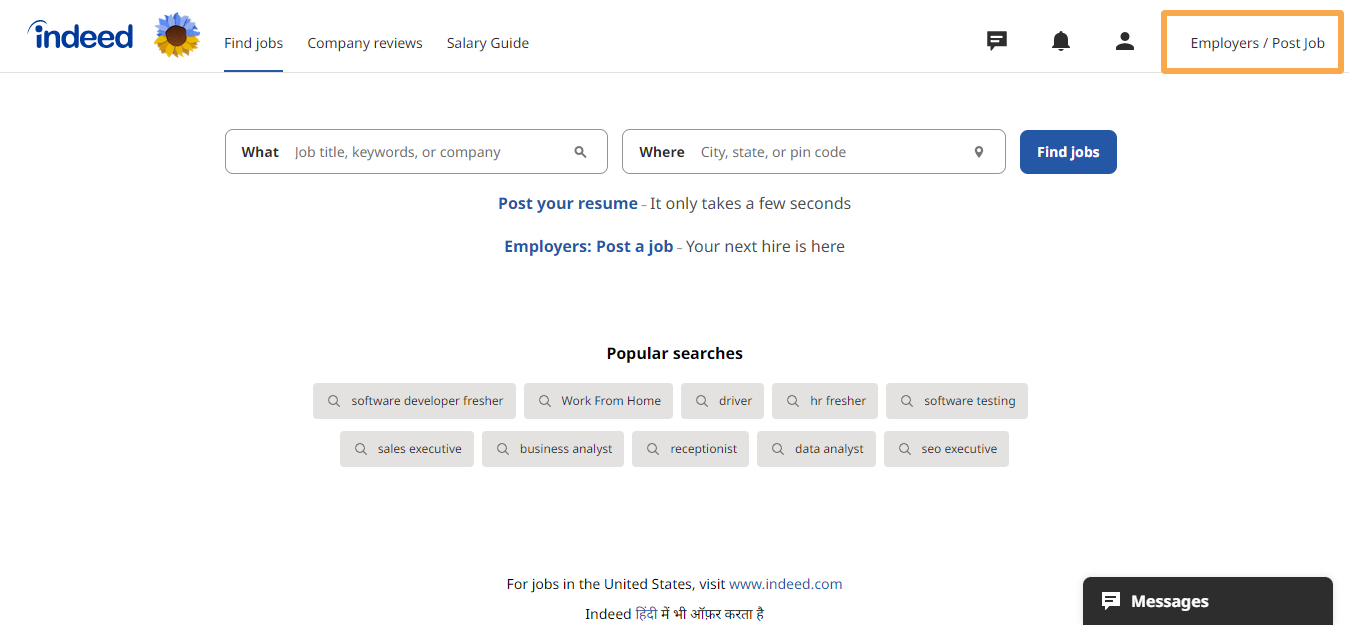Click the sunflower icon beside the logo

click(x=177, y=36)
